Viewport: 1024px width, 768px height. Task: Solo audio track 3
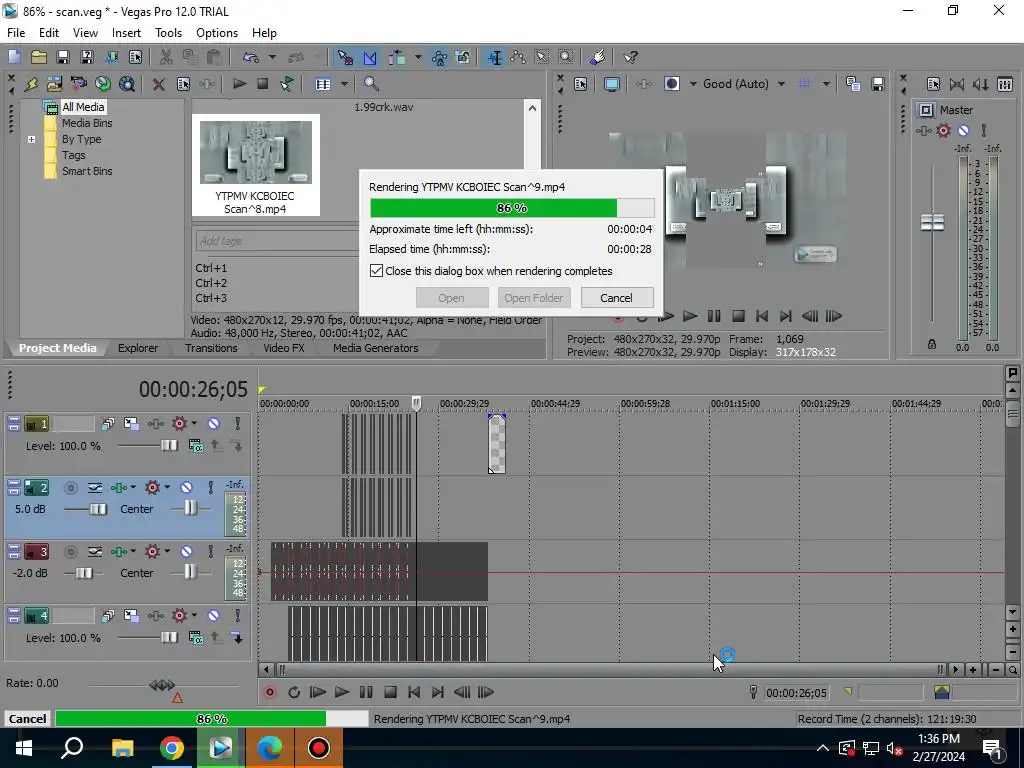[210, 552]
